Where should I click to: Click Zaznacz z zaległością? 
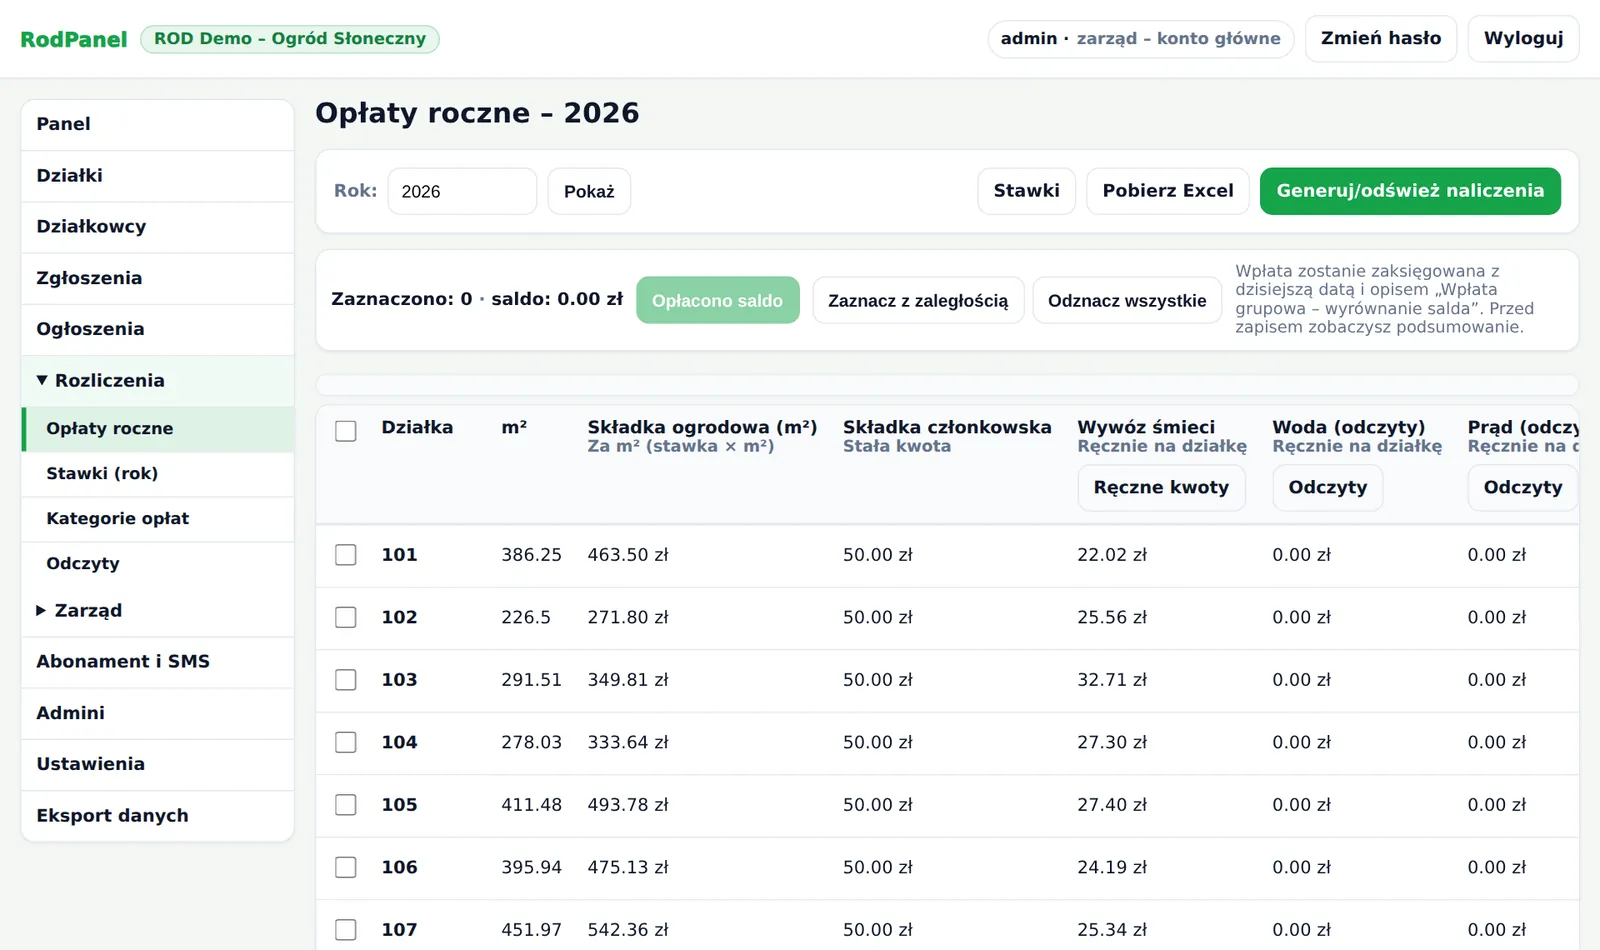tap(918, 300)
